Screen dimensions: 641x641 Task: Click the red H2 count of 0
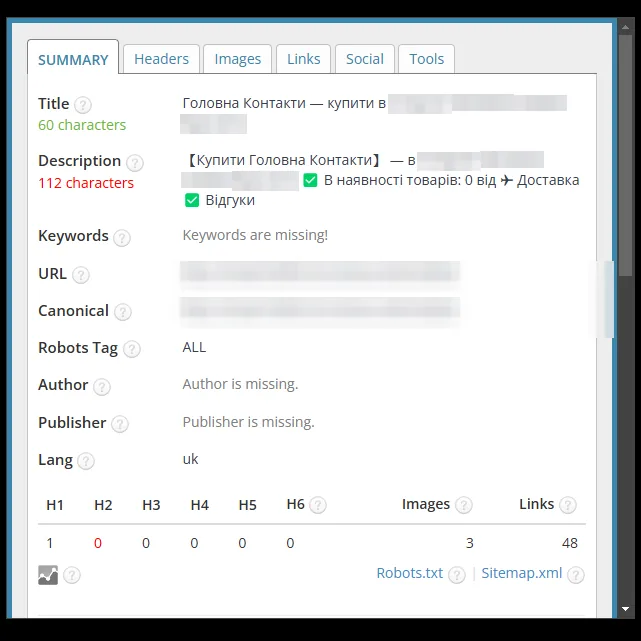pyautogui.click(x=98, y=543)
